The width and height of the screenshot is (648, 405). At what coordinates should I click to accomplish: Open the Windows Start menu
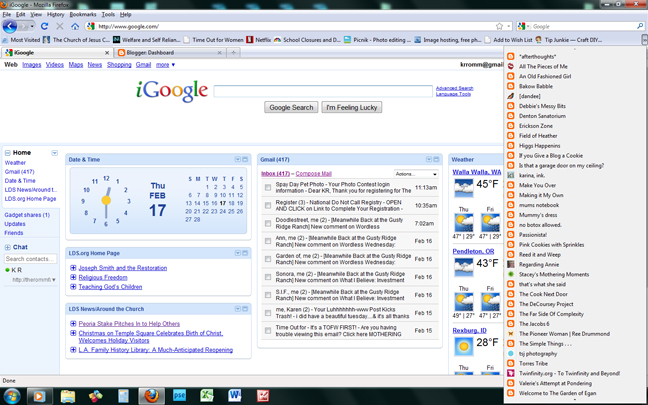11,396
